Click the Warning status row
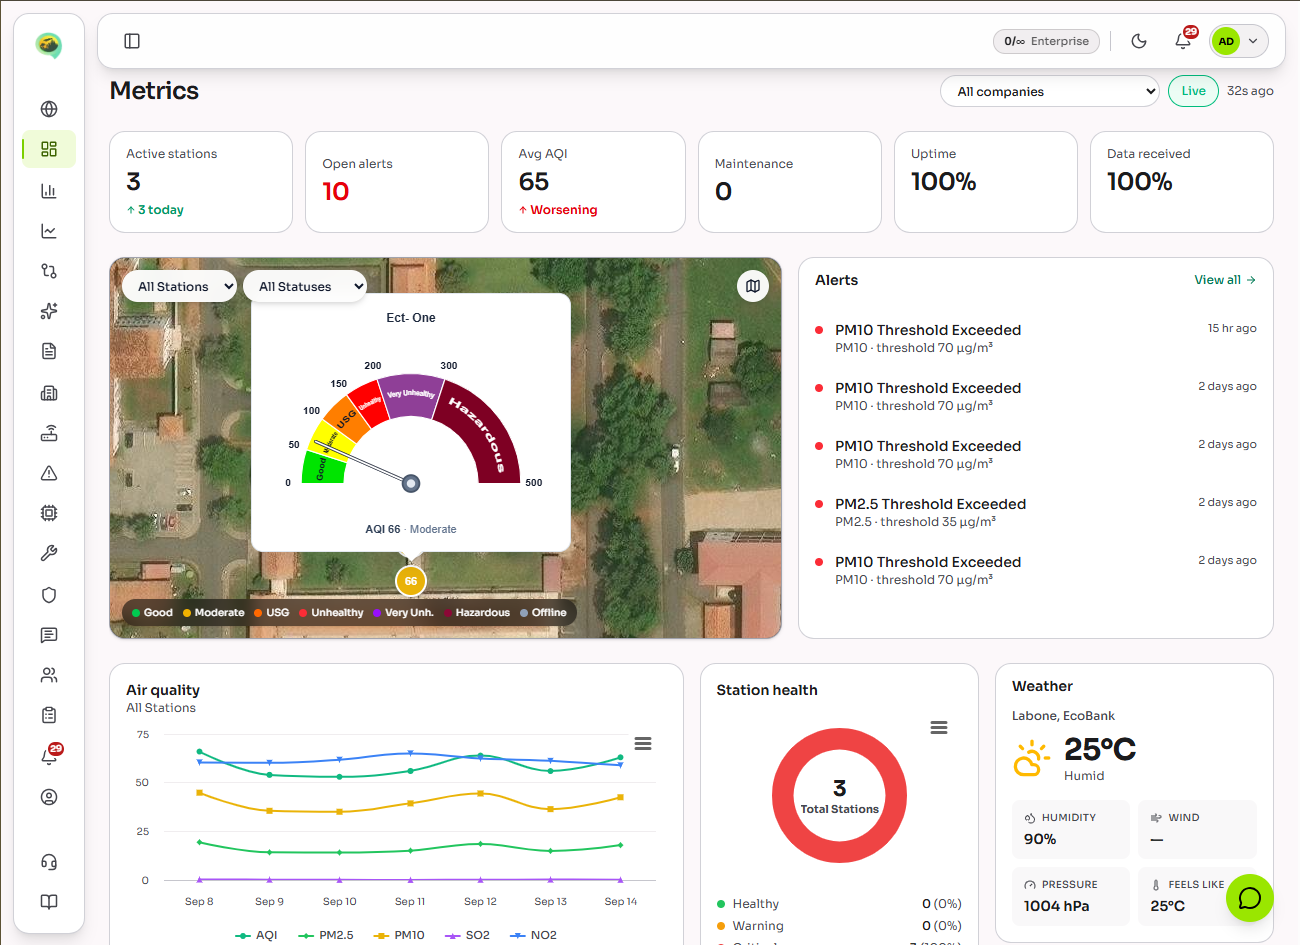1300x945 pixels. [x=839, y=926]
